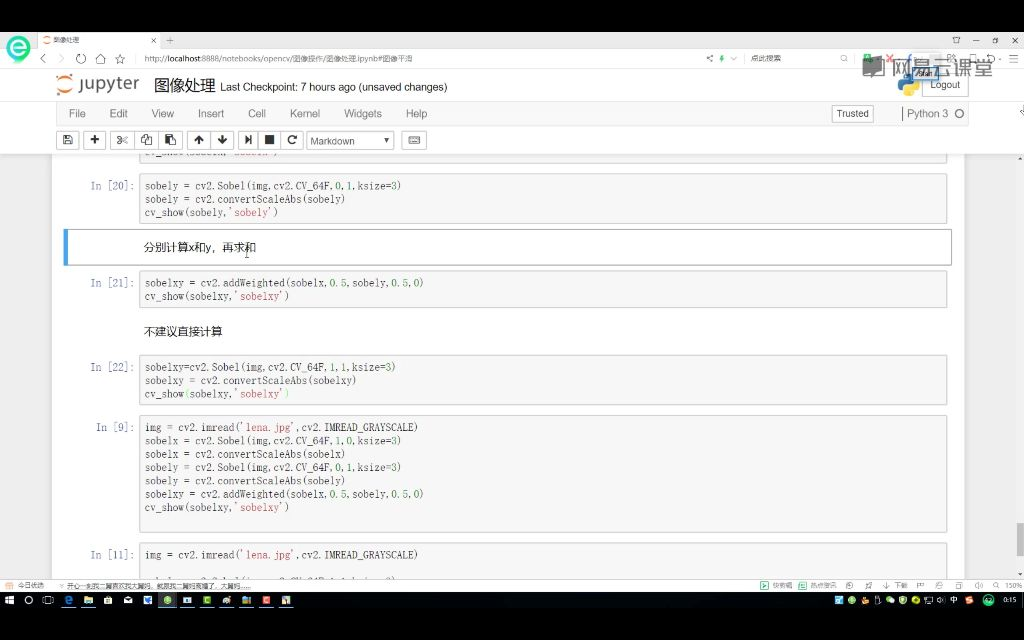The height and width of the screenshot is (640, 1024).
Task: Restart the kernel with the circular arrow icon
Action: click(292, 140)
